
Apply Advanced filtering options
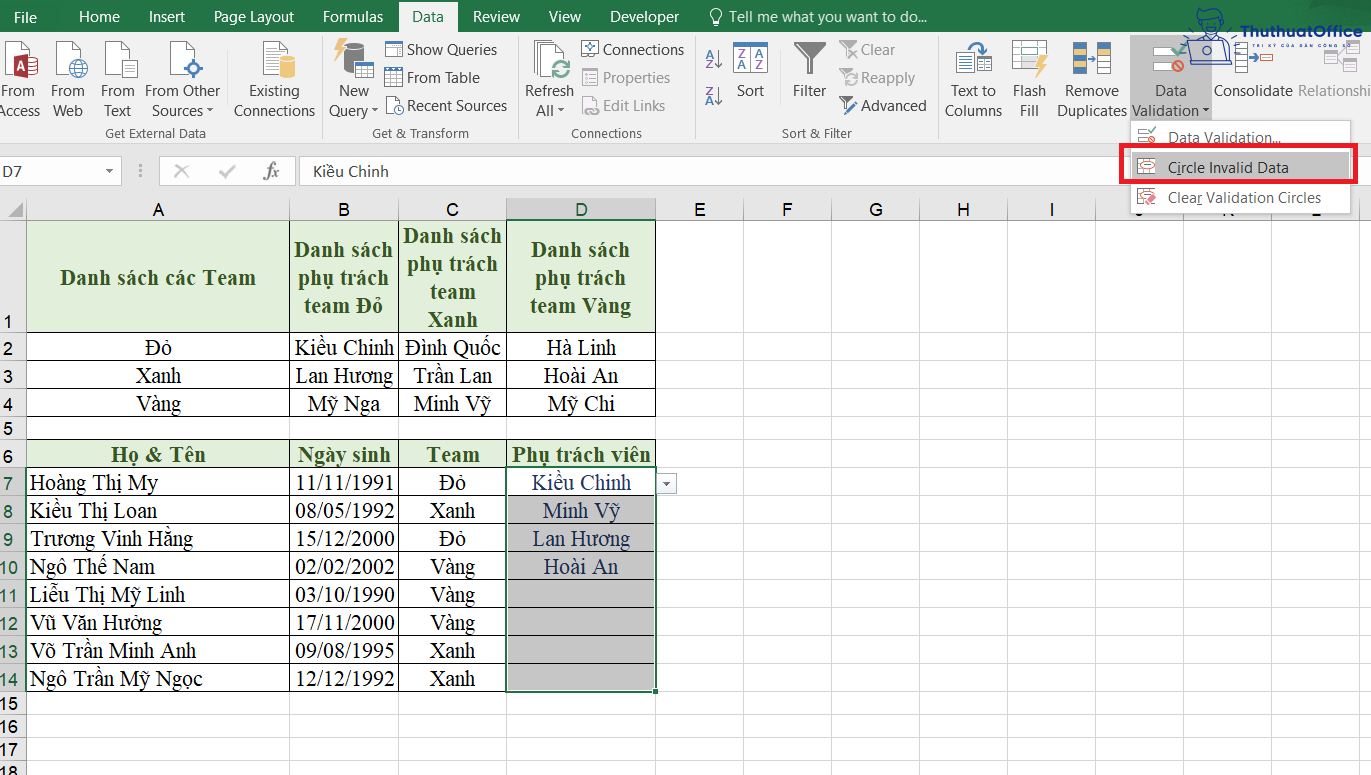884,105
